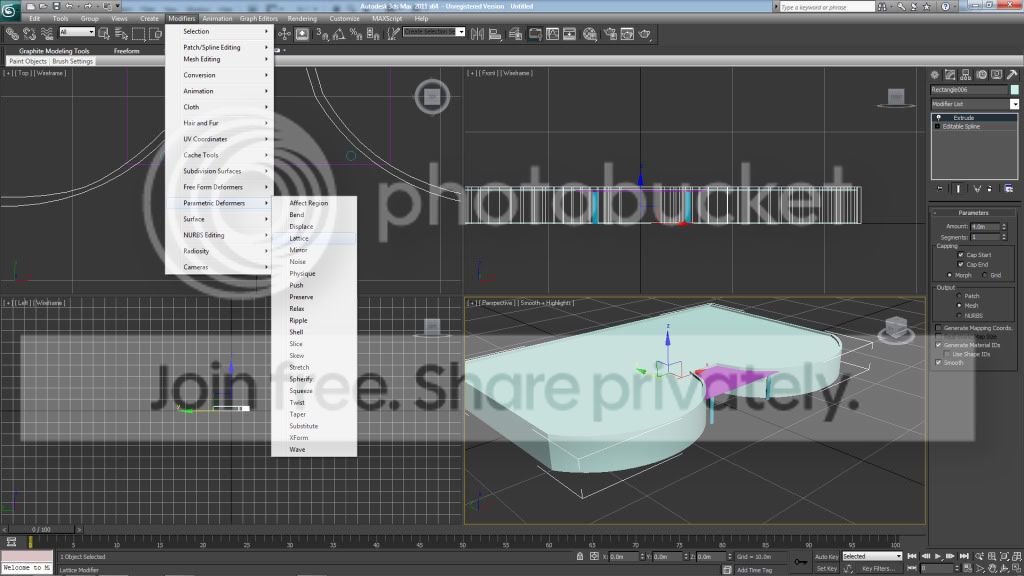The image size is (1024, 576).
Task: Select the Morph capping radio button
Action: 950,275
